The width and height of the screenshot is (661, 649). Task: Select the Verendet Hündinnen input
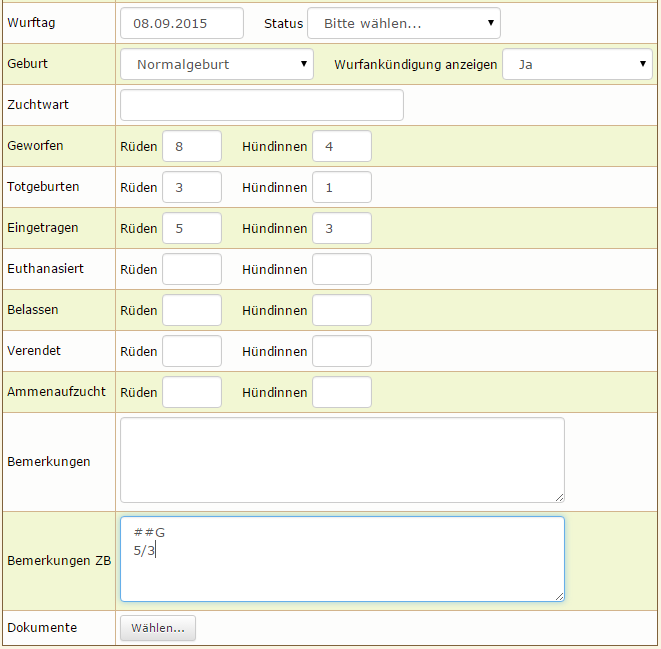click(341, 351)
